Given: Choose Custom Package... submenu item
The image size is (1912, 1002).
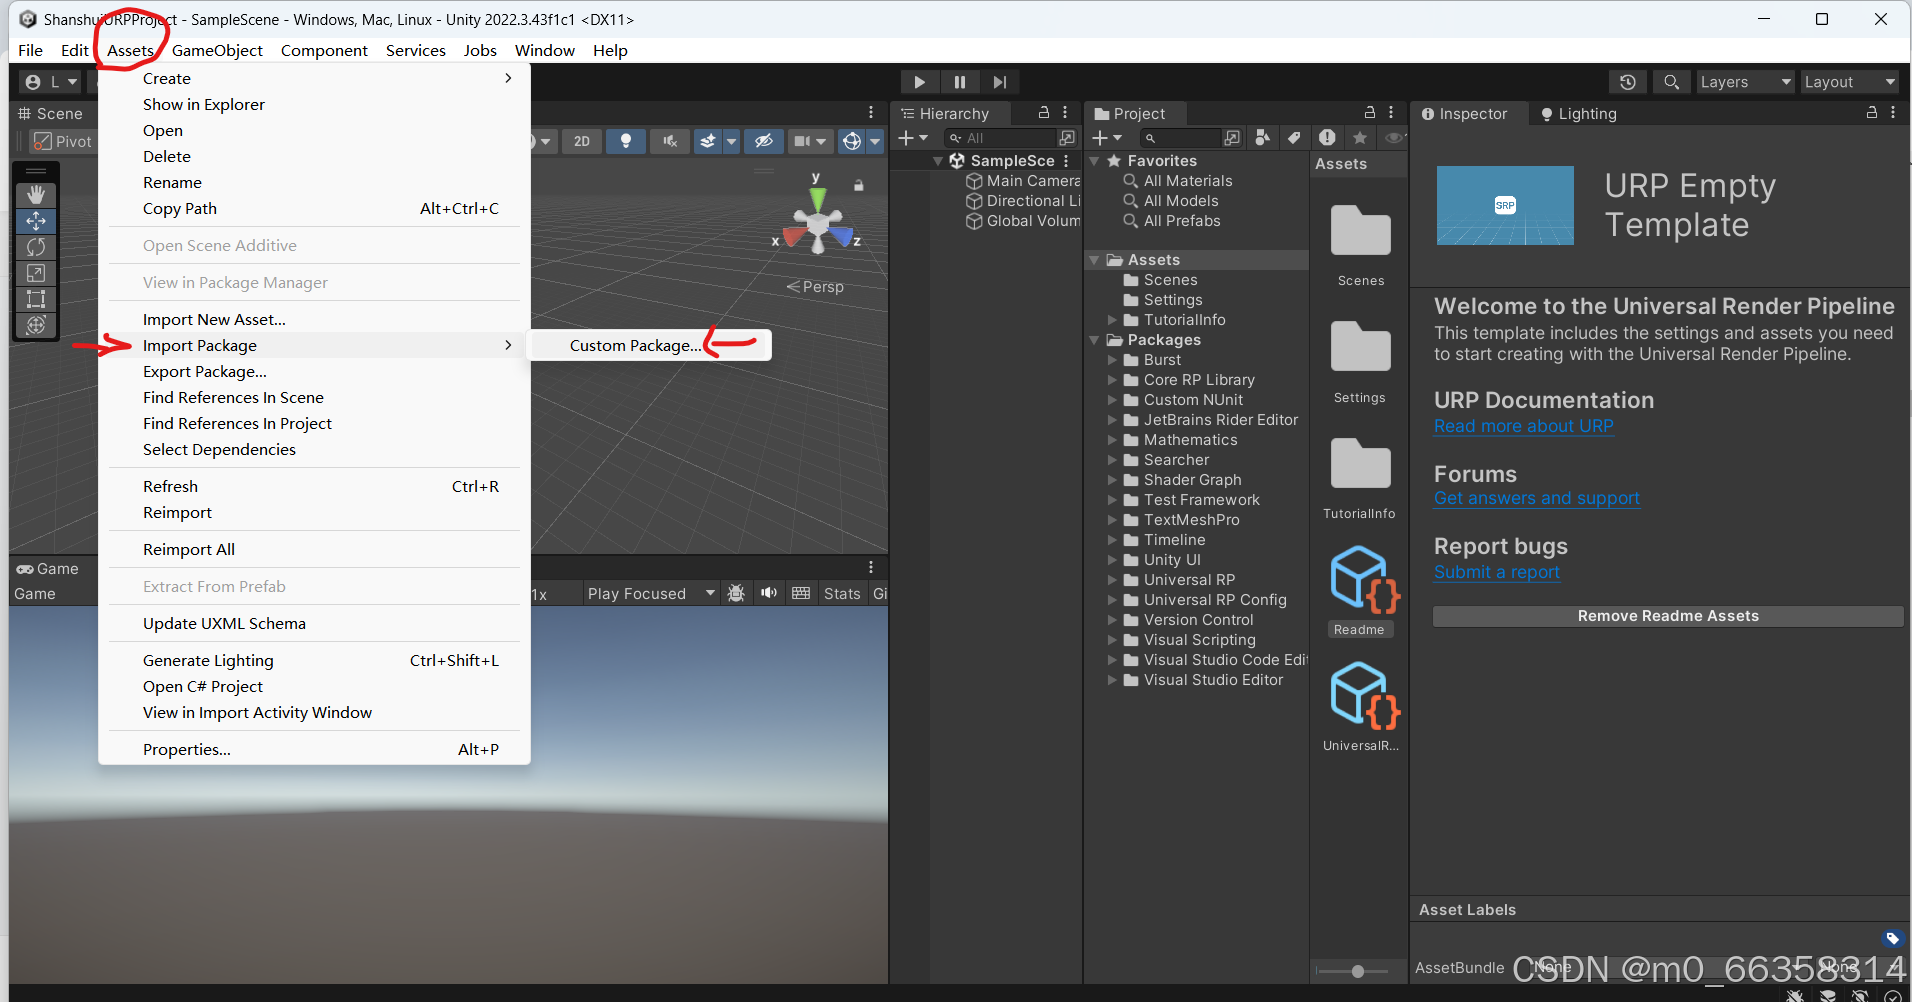Looking at the screenshot, I should tap(650, 345).
